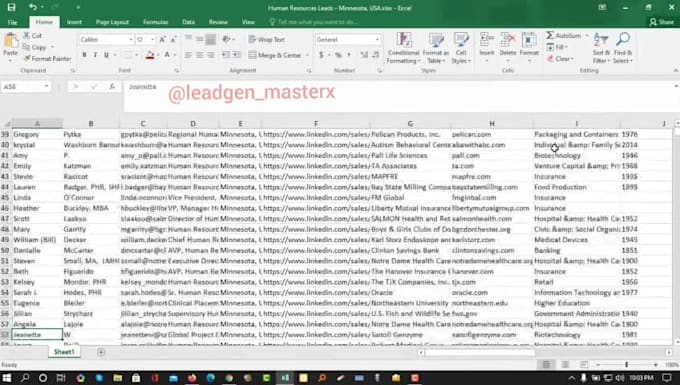Open the General number format dropdown
The image size is (680, 385).
click(x=377, y=39)
